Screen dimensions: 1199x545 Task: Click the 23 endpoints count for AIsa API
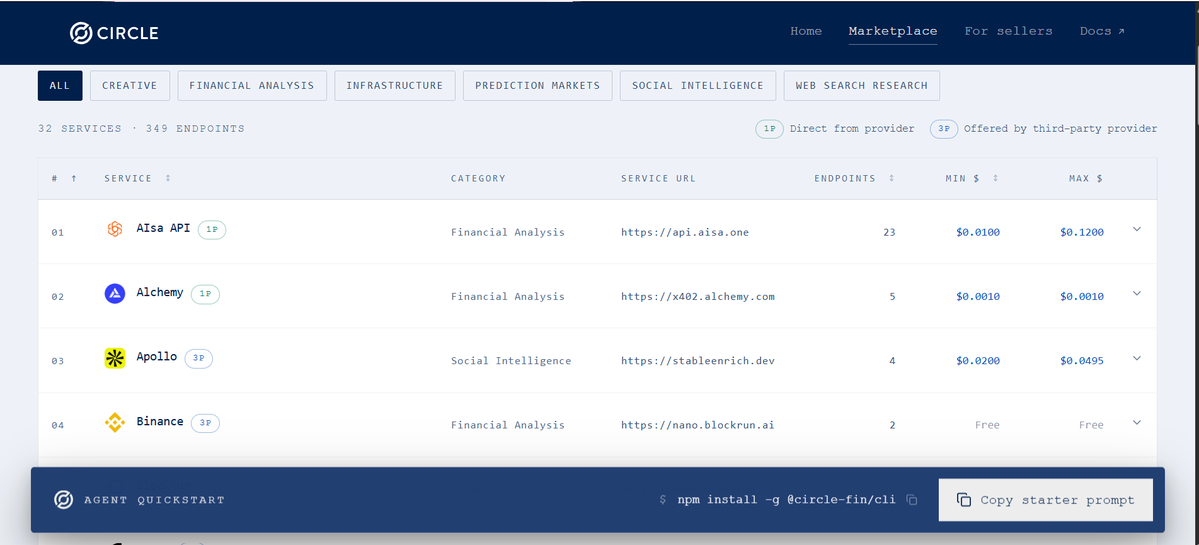point(889,232)
